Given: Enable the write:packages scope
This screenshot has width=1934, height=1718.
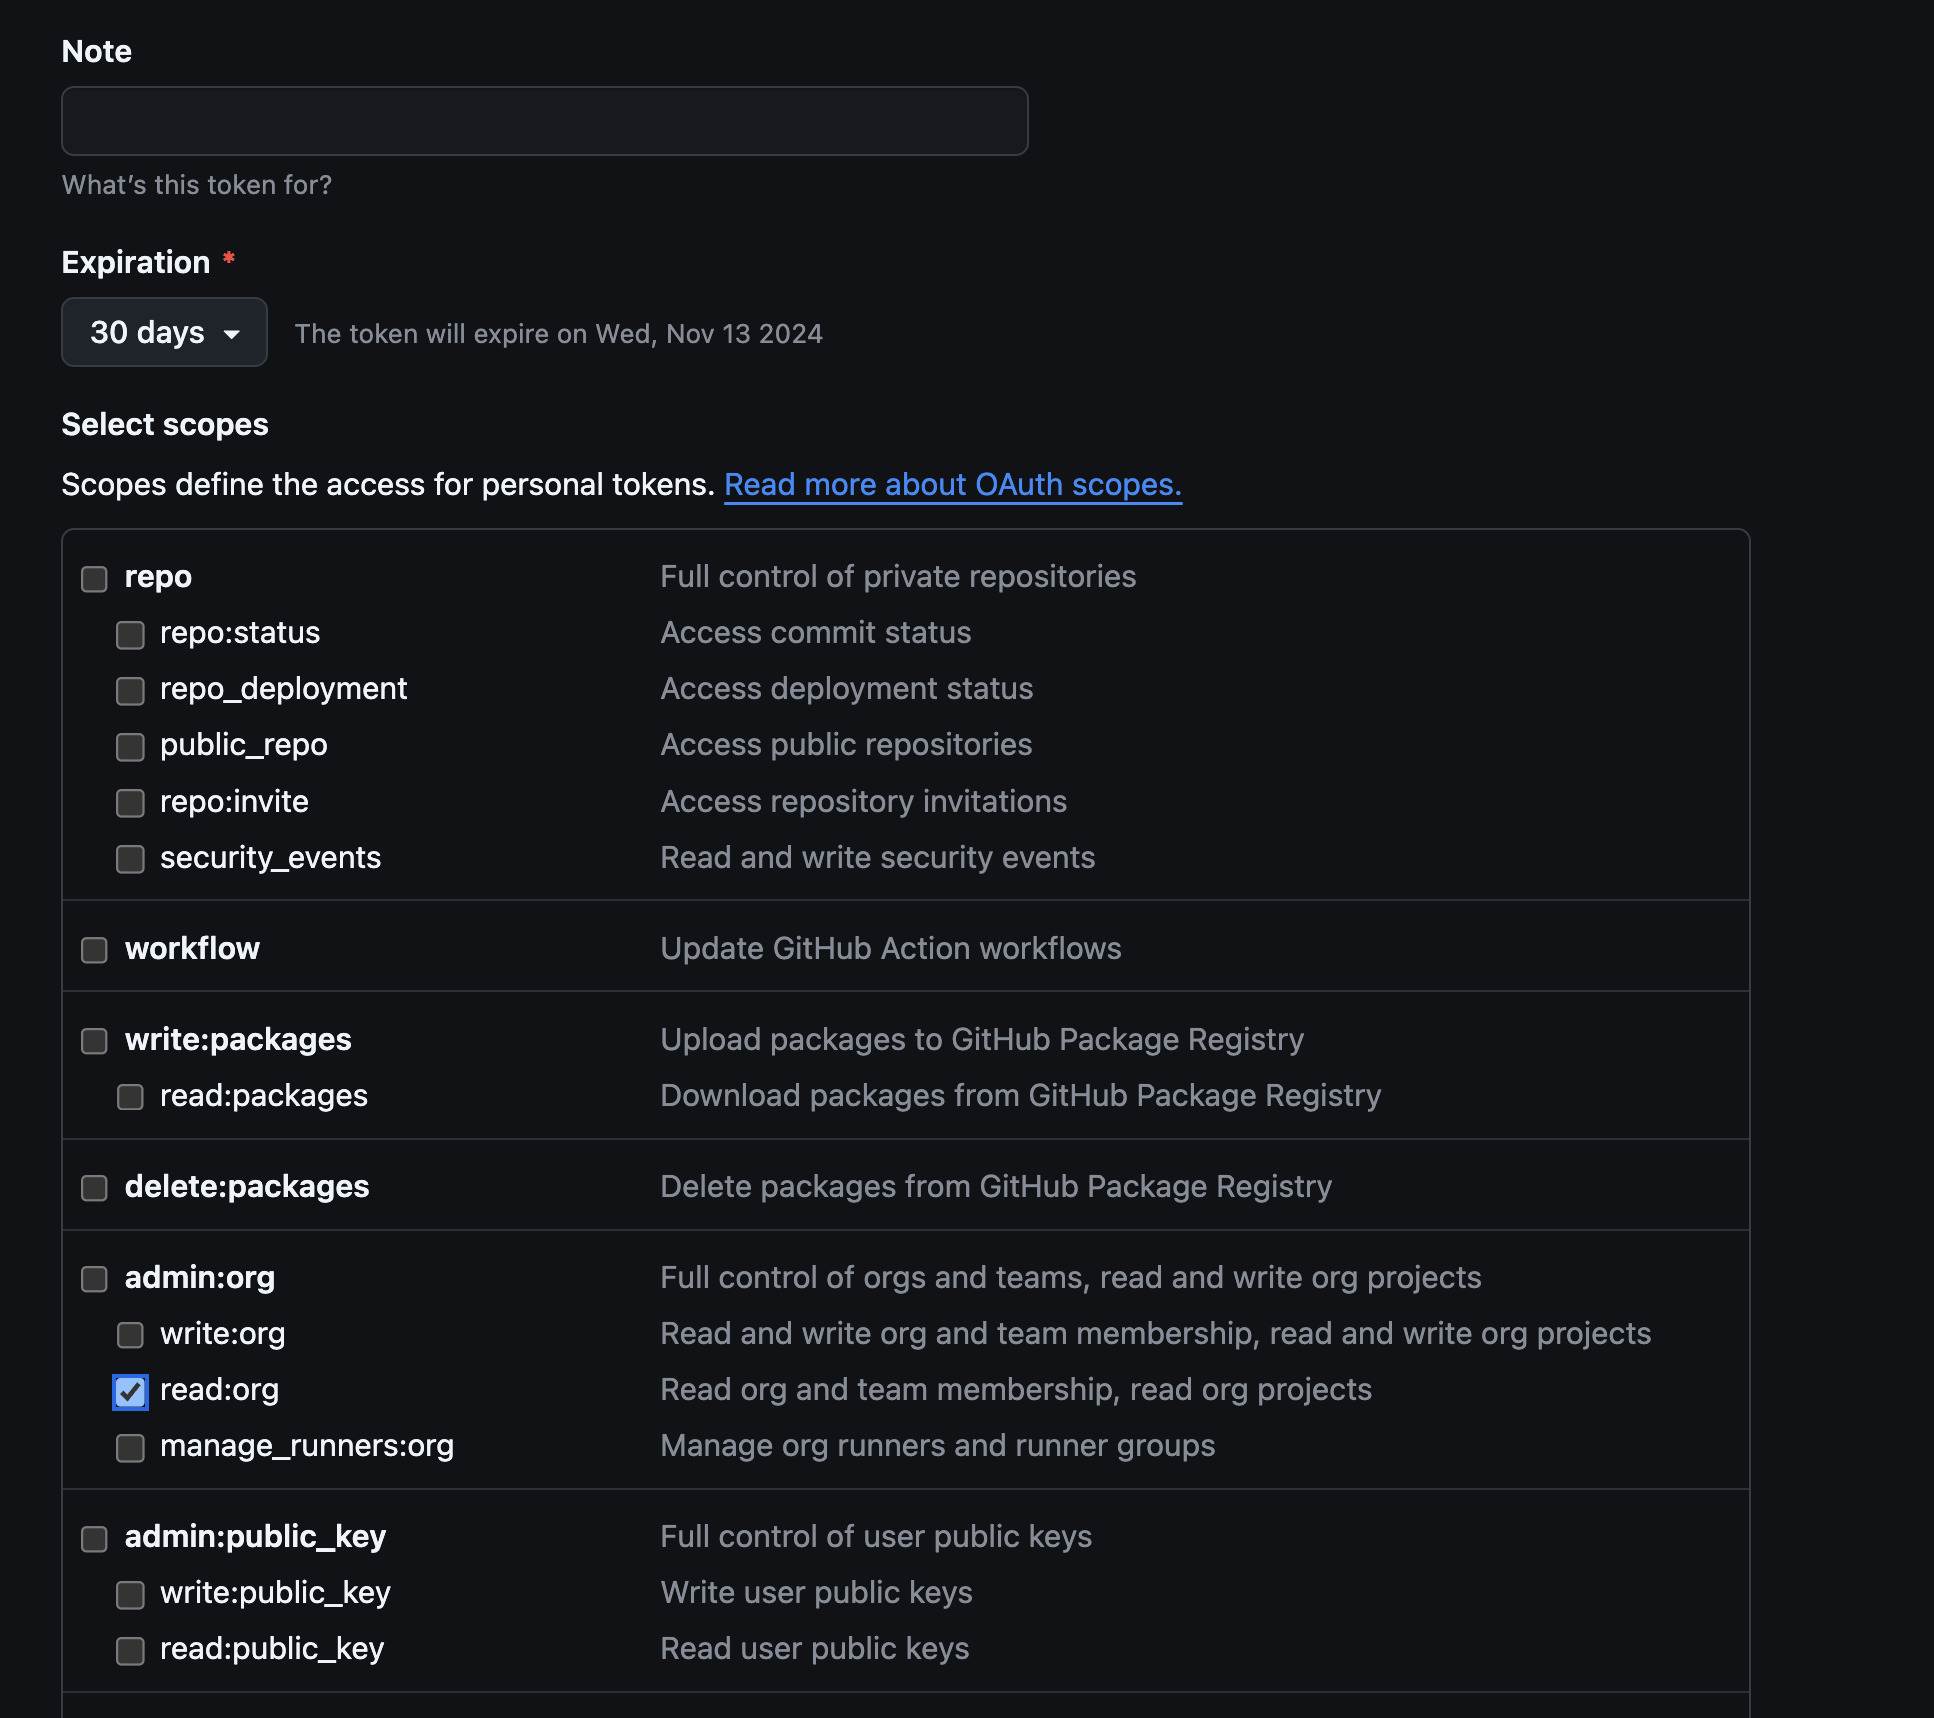Looking at the screenshot, I should [x=95, y=1041].
